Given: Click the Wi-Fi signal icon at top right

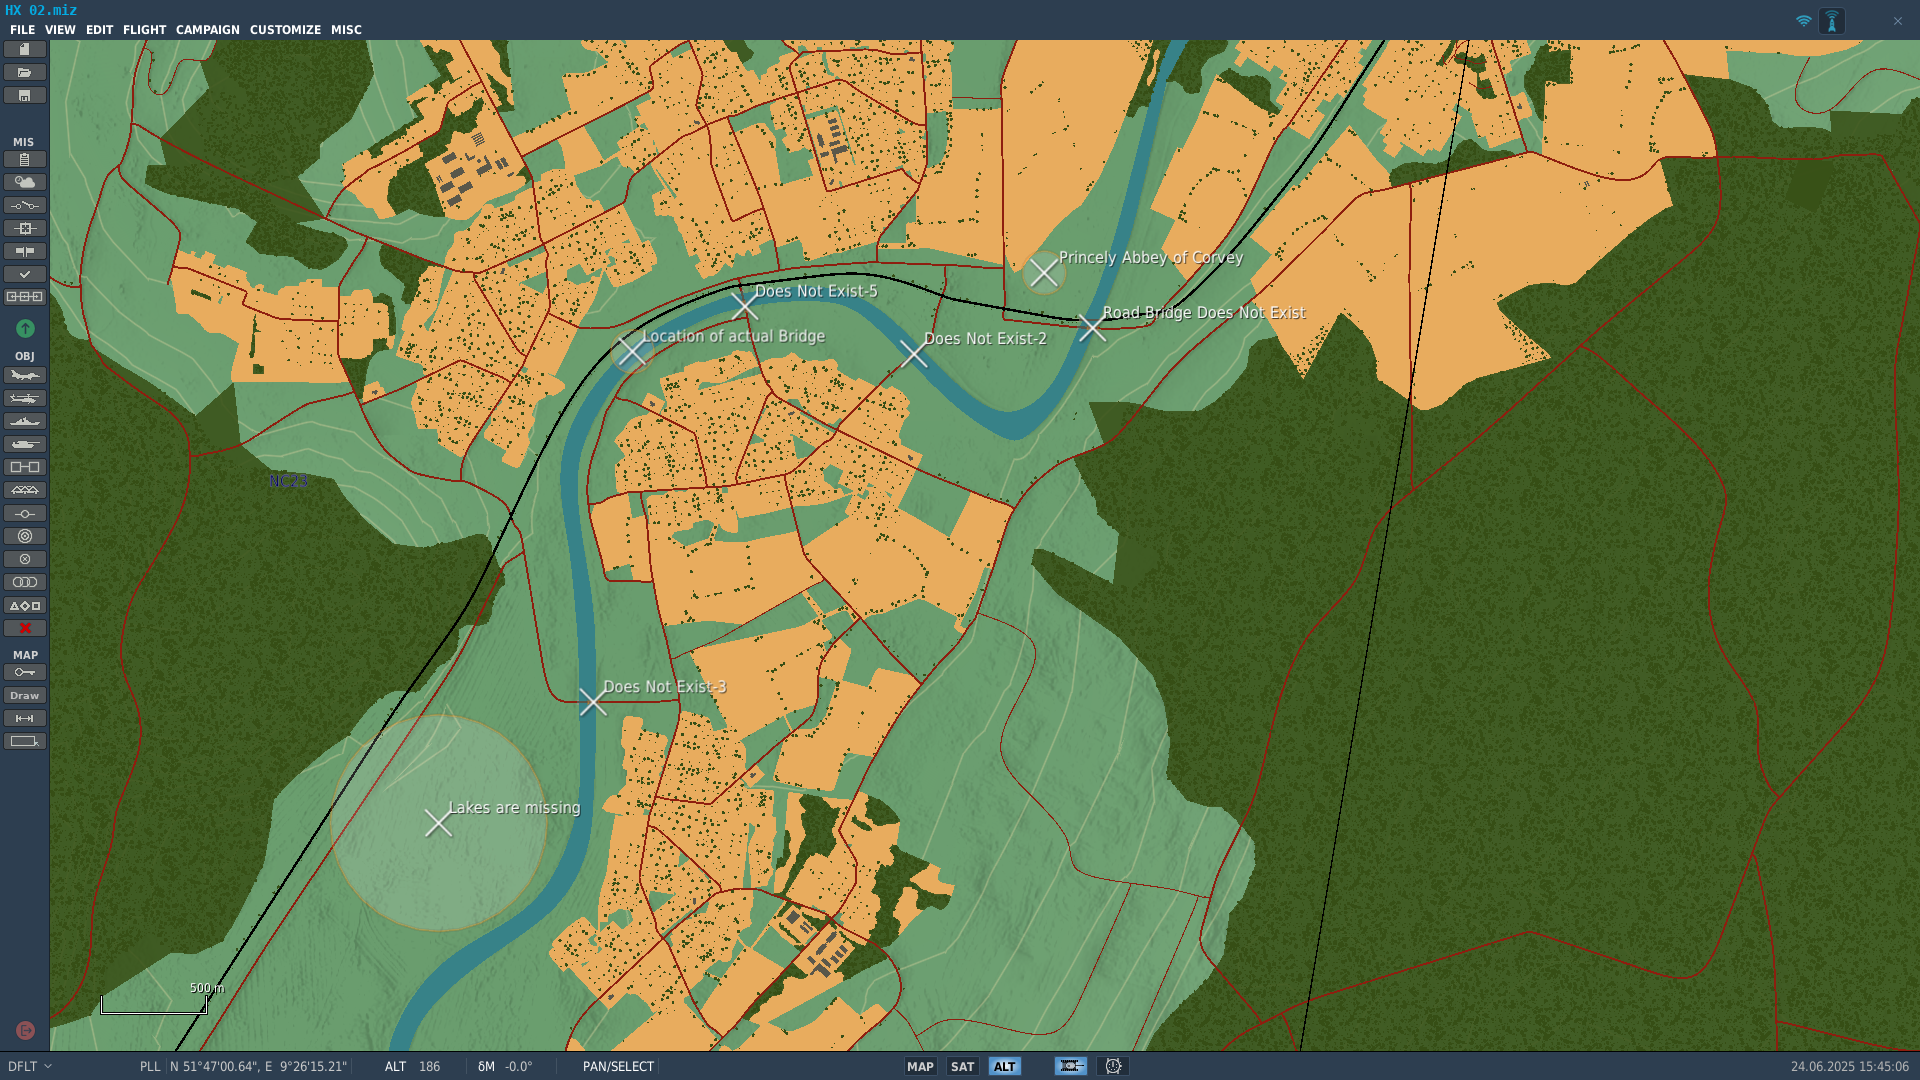Looking at the screenshot, I should point(1803,20).
